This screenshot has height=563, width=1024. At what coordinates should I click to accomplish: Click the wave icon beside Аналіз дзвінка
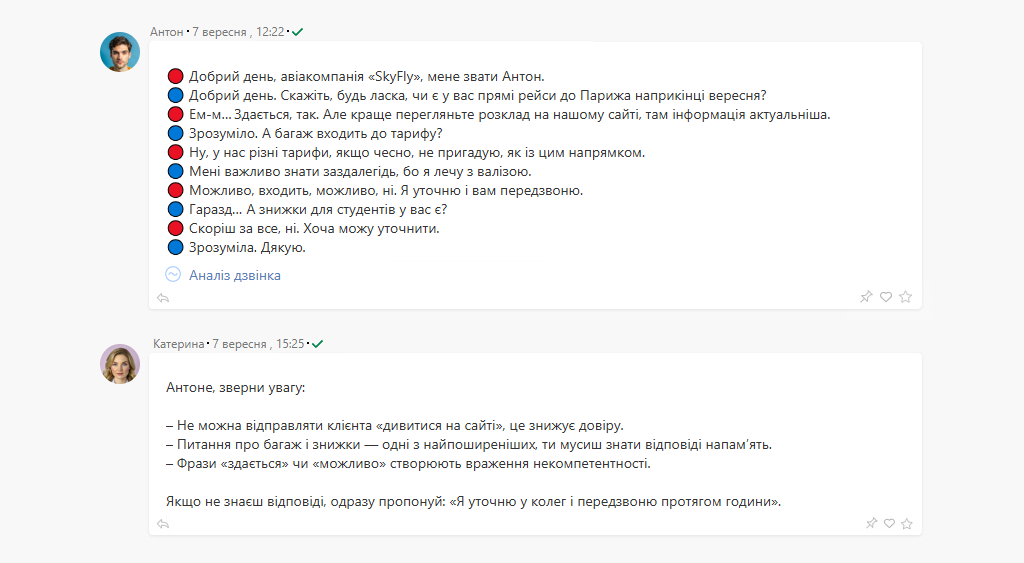173,275
